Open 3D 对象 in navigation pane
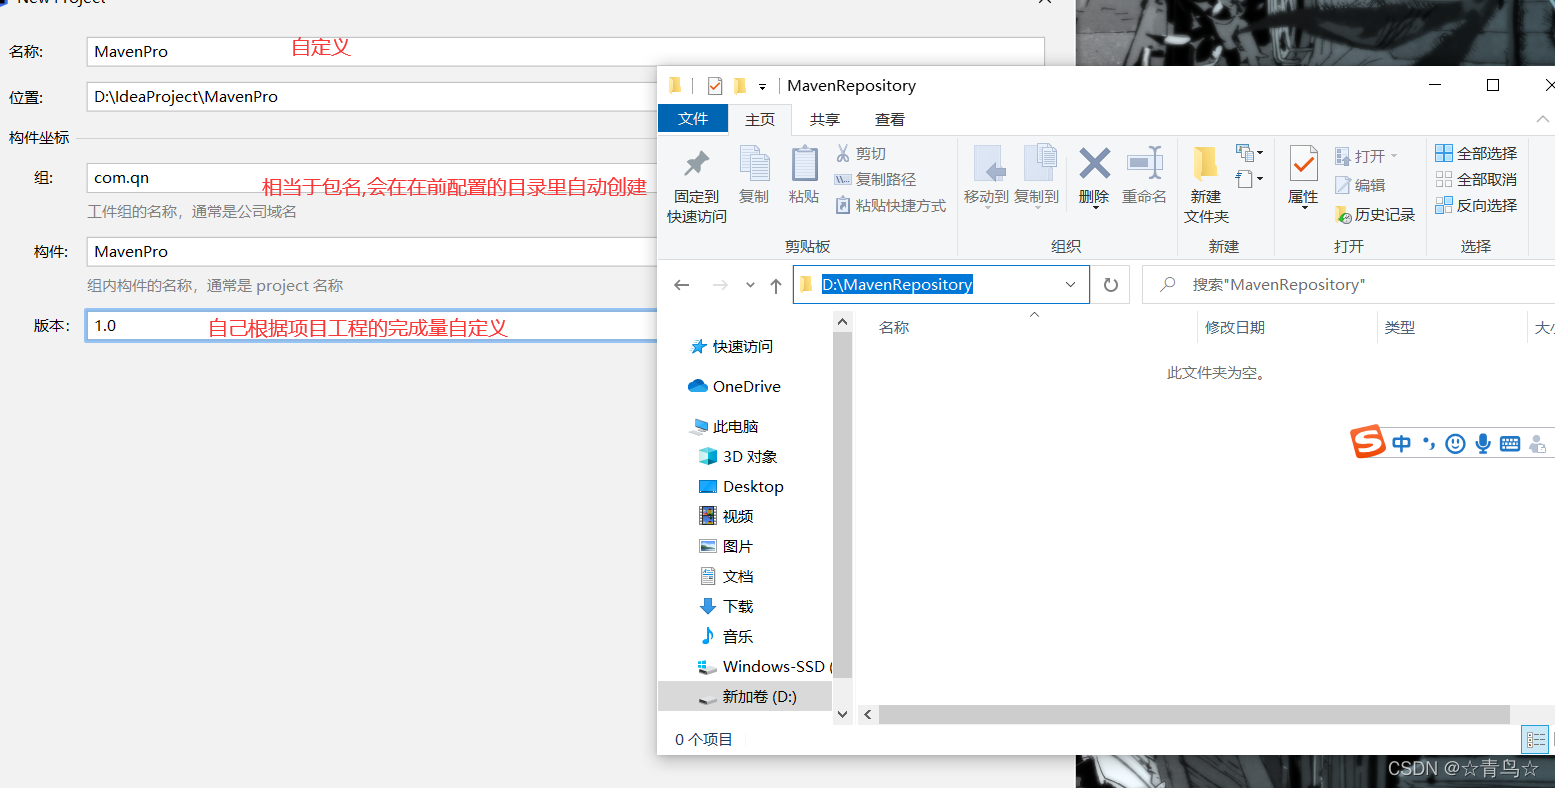This screenshot has width=1555, height=788. 738,457
